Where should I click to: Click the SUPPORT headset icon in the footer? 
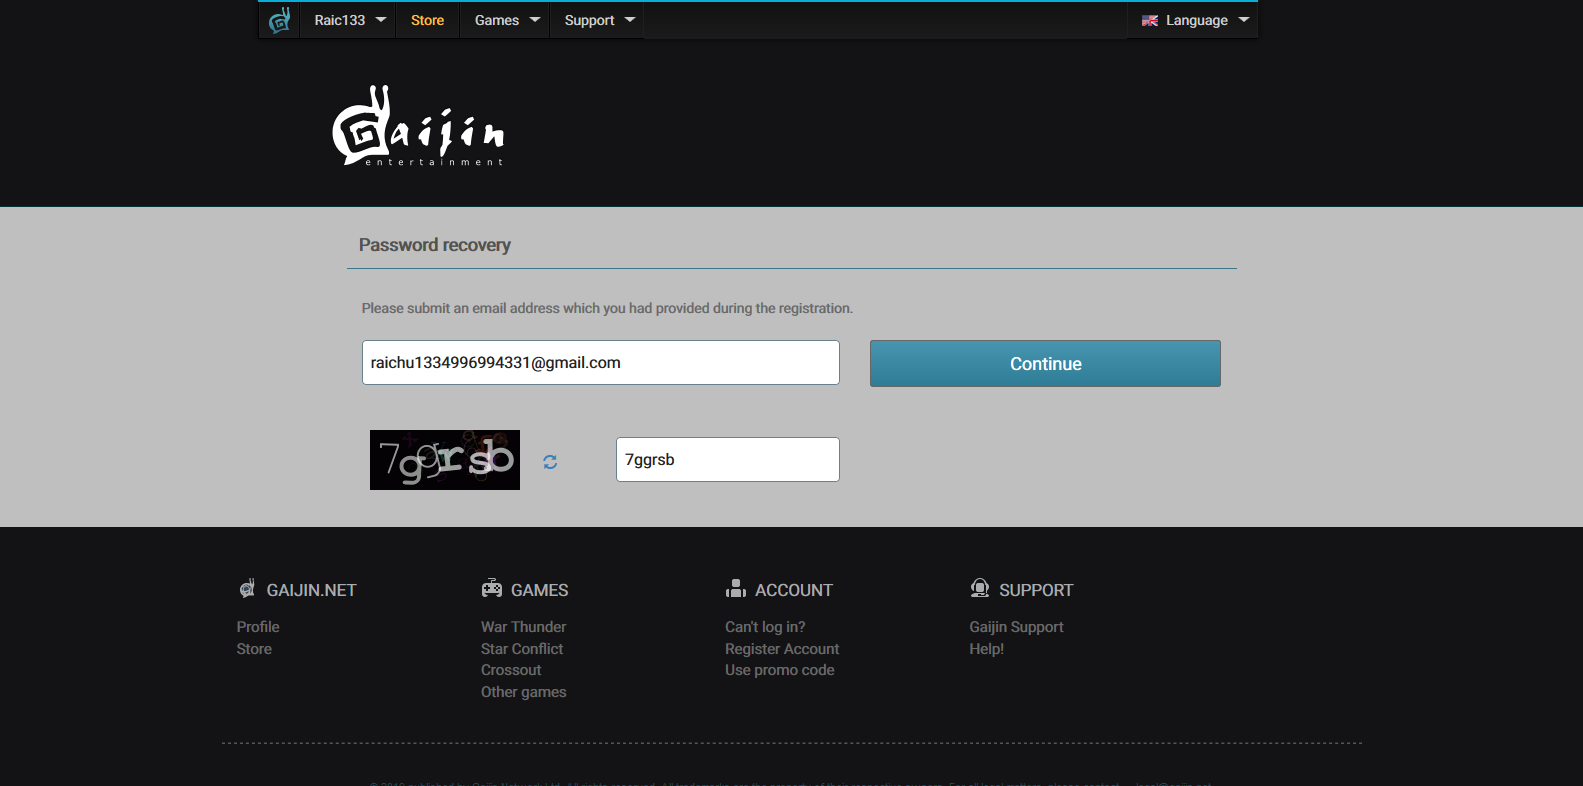[x=980, y=588]
